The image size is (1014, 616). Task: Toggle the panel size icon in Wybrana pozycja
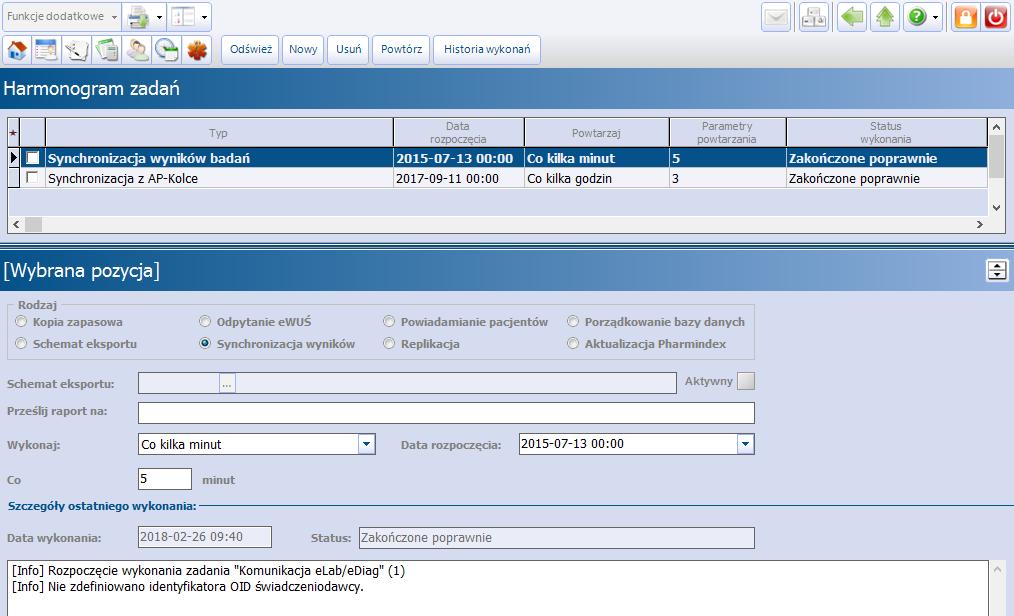[x=997, y=270]
